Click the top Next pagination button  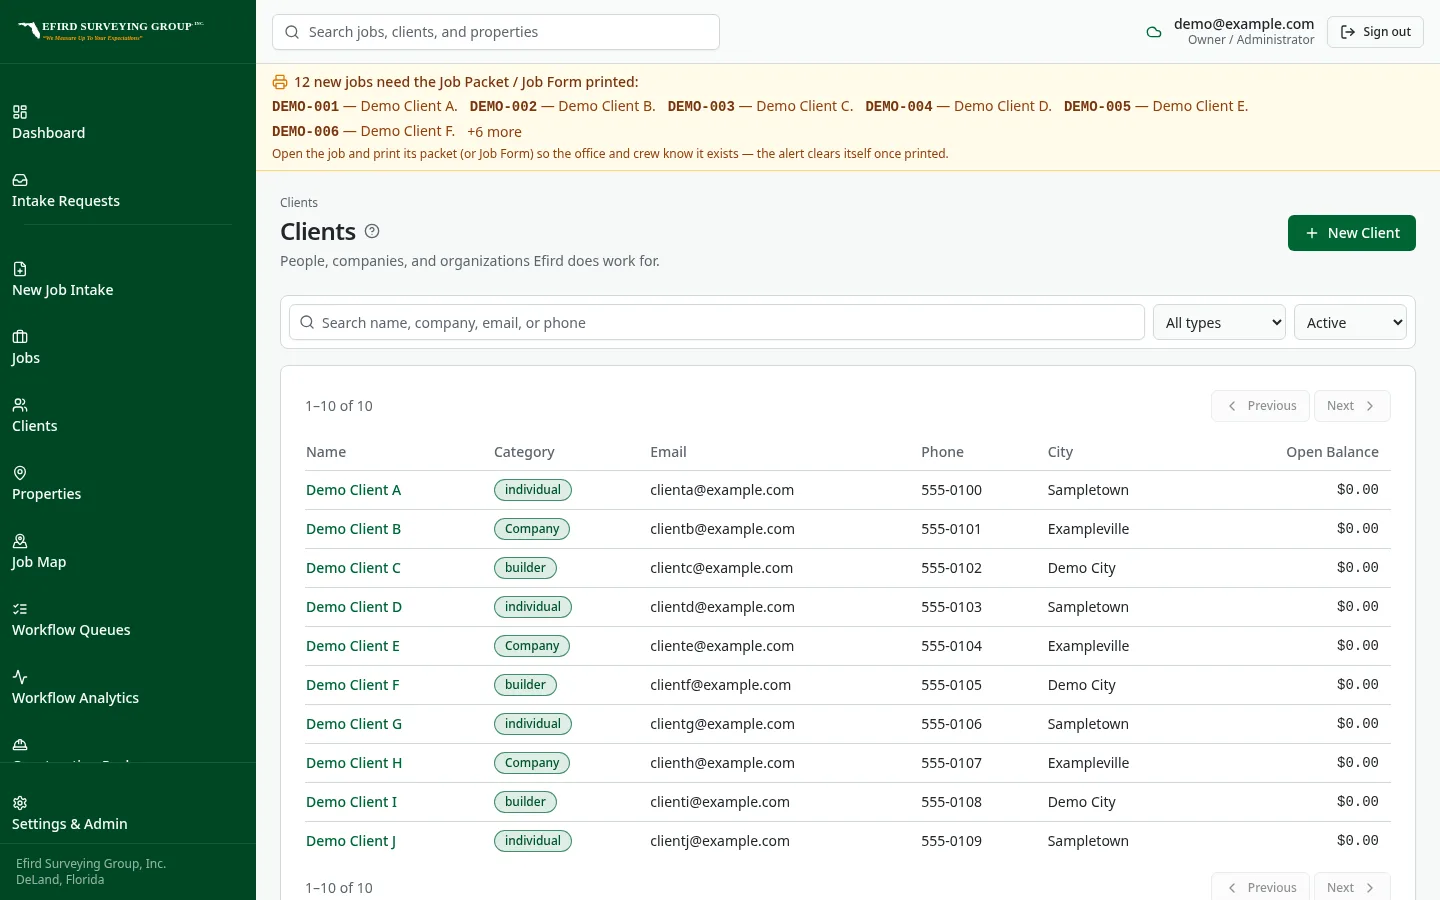tap(1352, 406)
